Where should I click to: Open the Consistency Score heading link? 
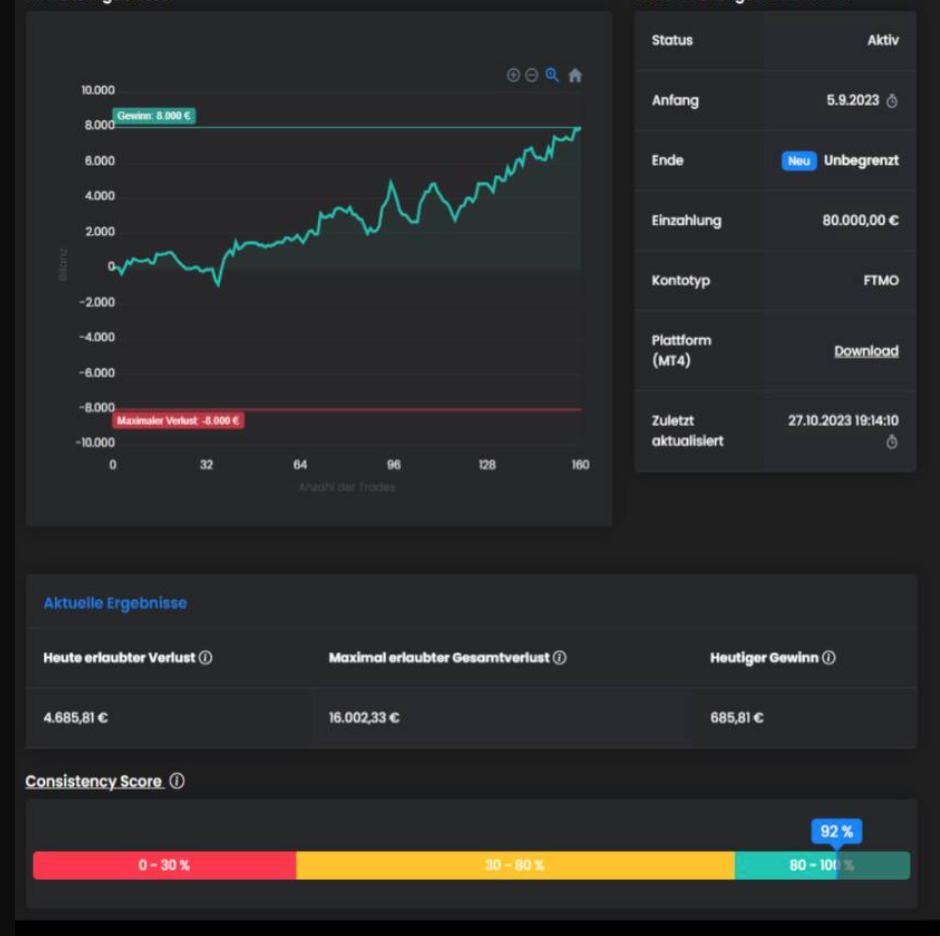93,782
